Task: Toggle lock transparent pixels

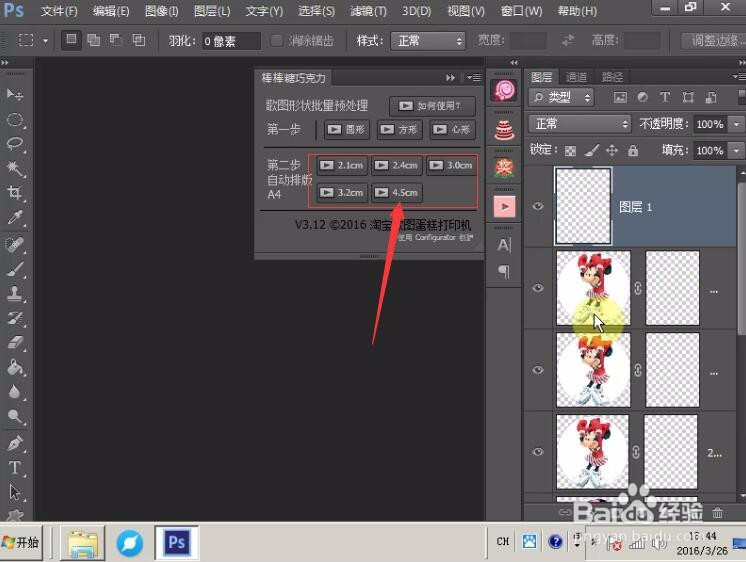Action: [x=570, y=151]
